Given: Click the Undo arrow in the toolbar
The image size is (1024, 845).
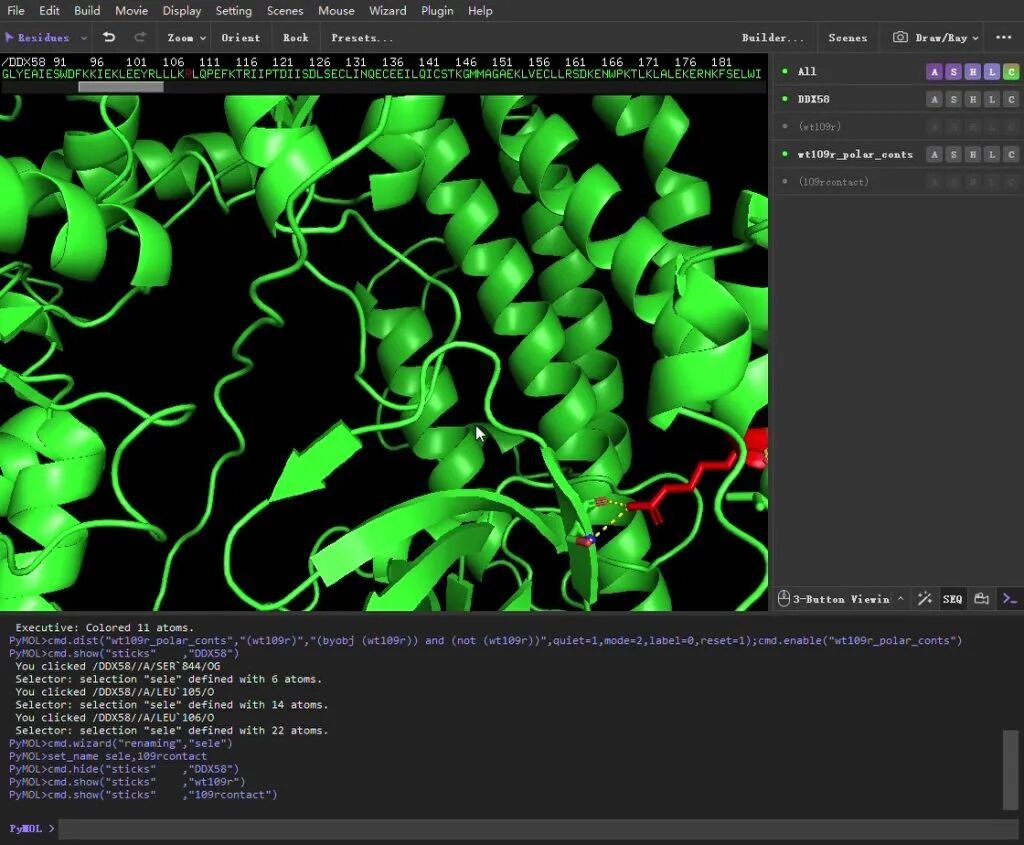Looking at the screenshot, I should click(109, 37).
